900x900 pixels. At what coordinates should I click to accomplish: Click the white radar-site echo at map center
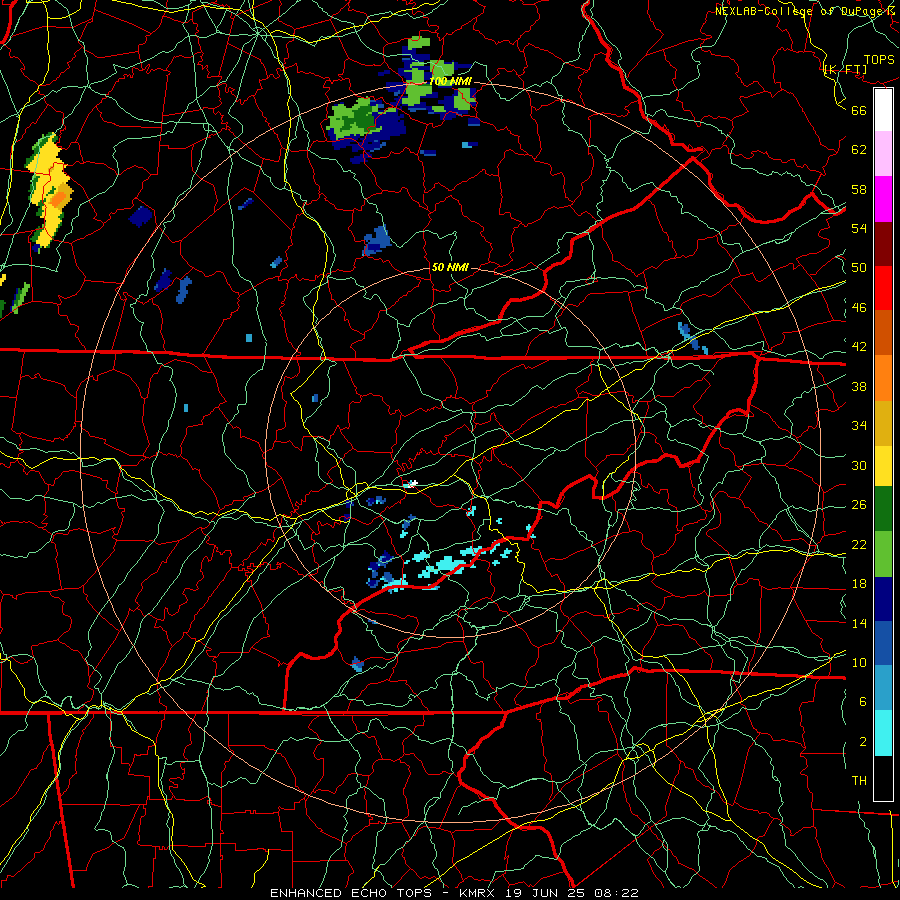point(413,483)
